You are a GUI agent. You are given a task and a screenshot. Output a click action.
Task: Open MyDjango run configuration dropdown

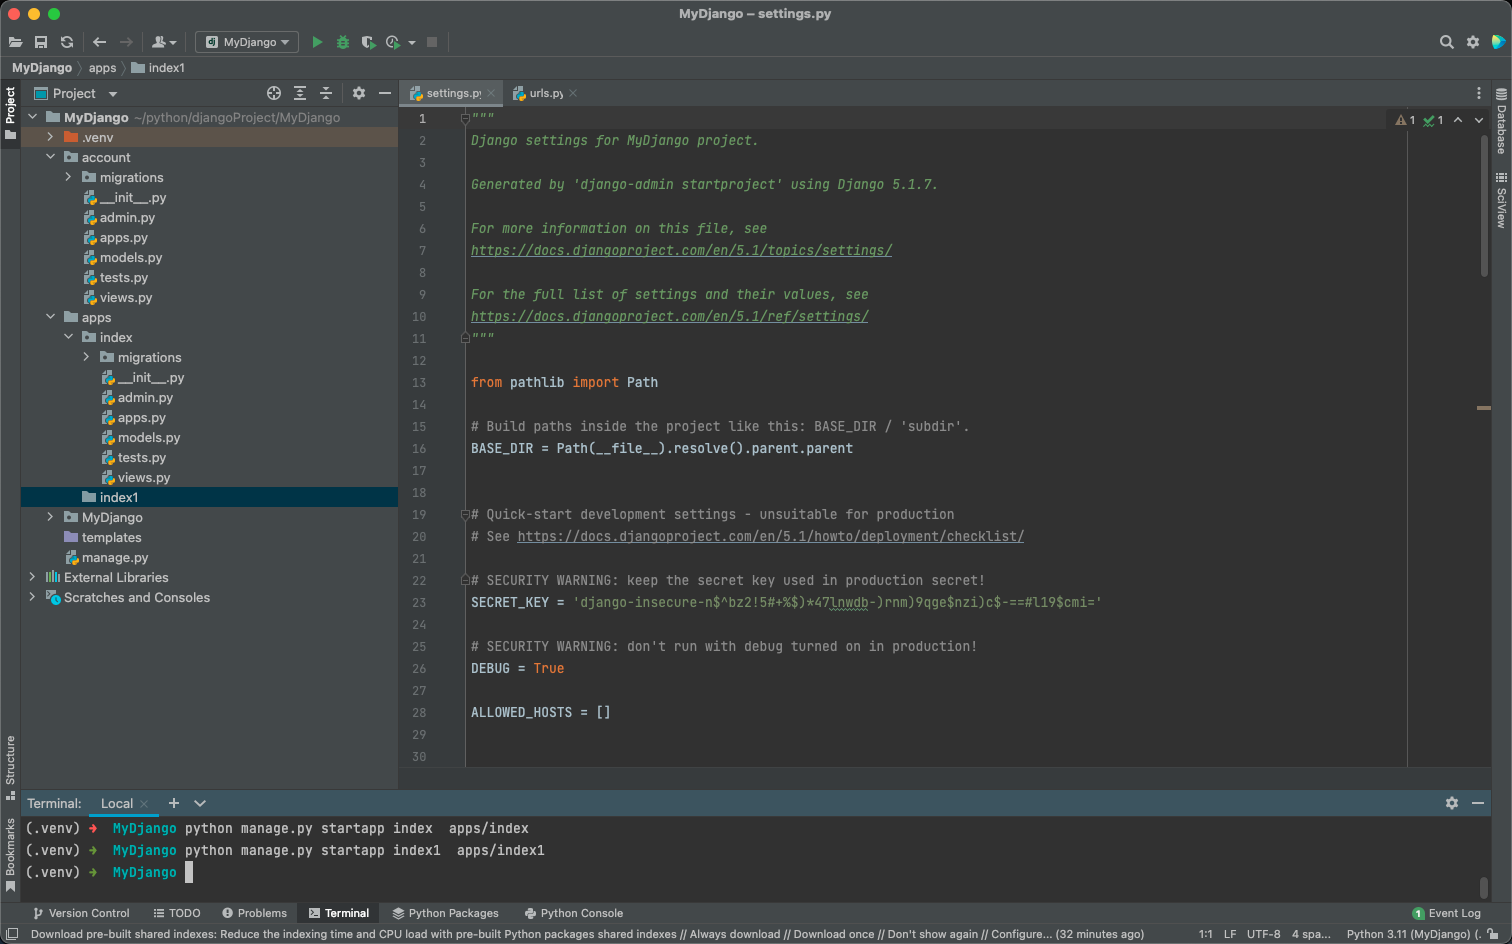point(247,42)
